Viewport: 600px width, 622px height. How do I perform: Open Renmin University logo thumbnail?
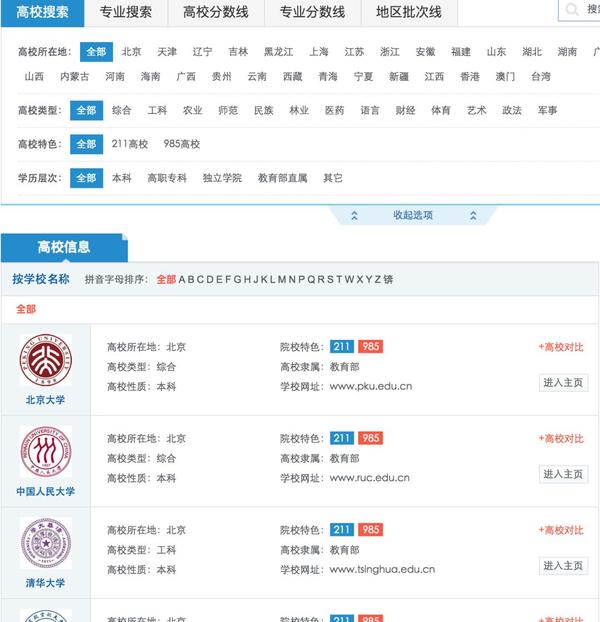[46, 452]
